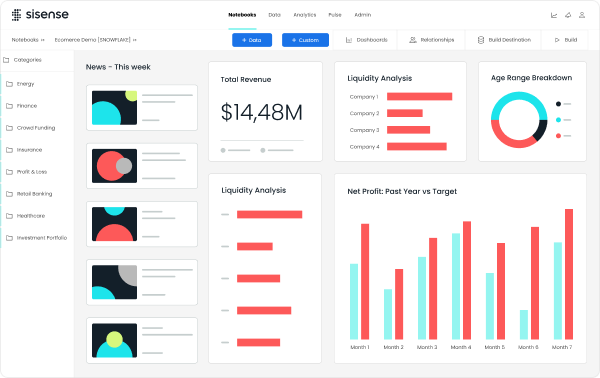This screenshot has height=378, width=600.
Task: Open the Energy folder icon
Action: click(x=10, y=84)
